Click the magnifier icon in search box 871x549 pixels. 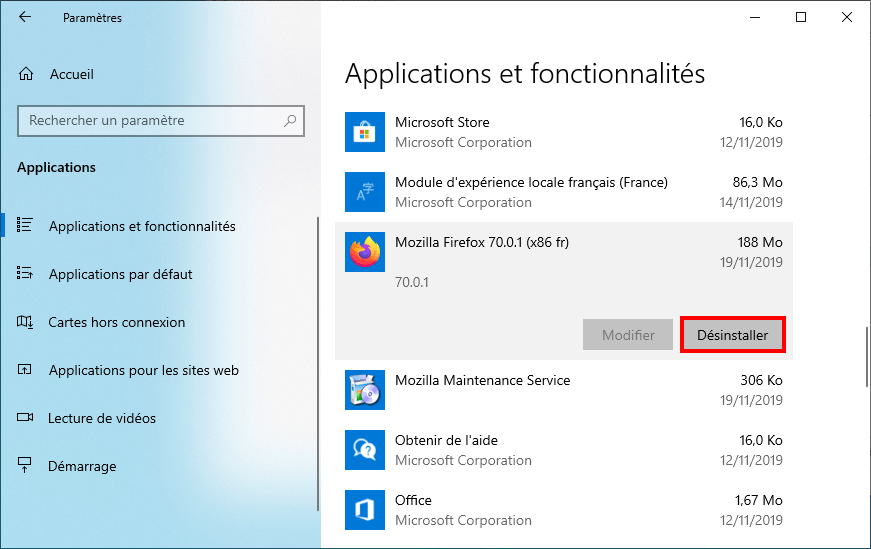tap(290, 121)
